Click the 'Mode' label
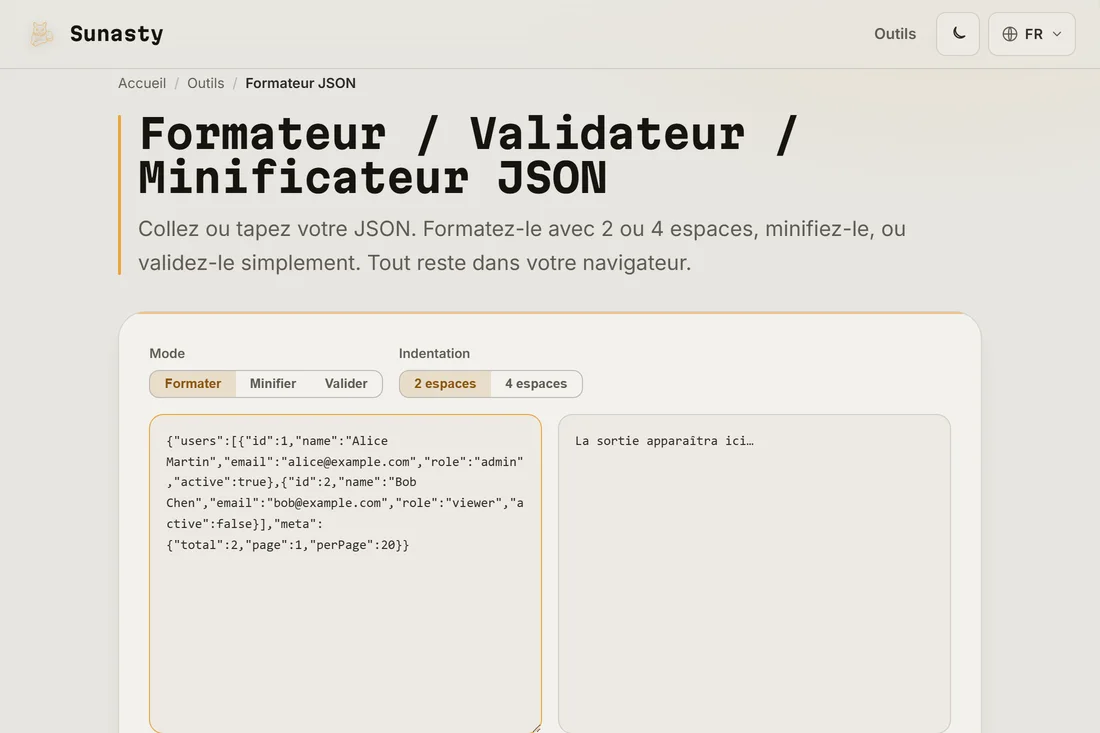The image size is (1100, 733). tap(167, 354)
